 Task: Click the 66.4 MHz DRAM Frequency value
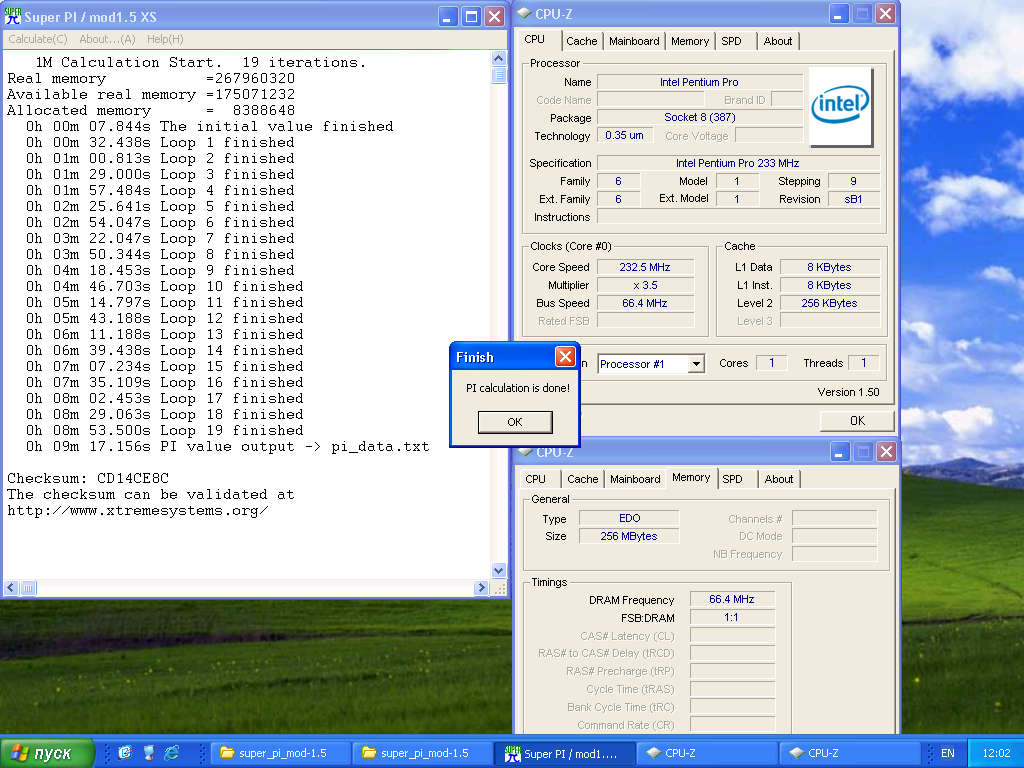point(731,599)
